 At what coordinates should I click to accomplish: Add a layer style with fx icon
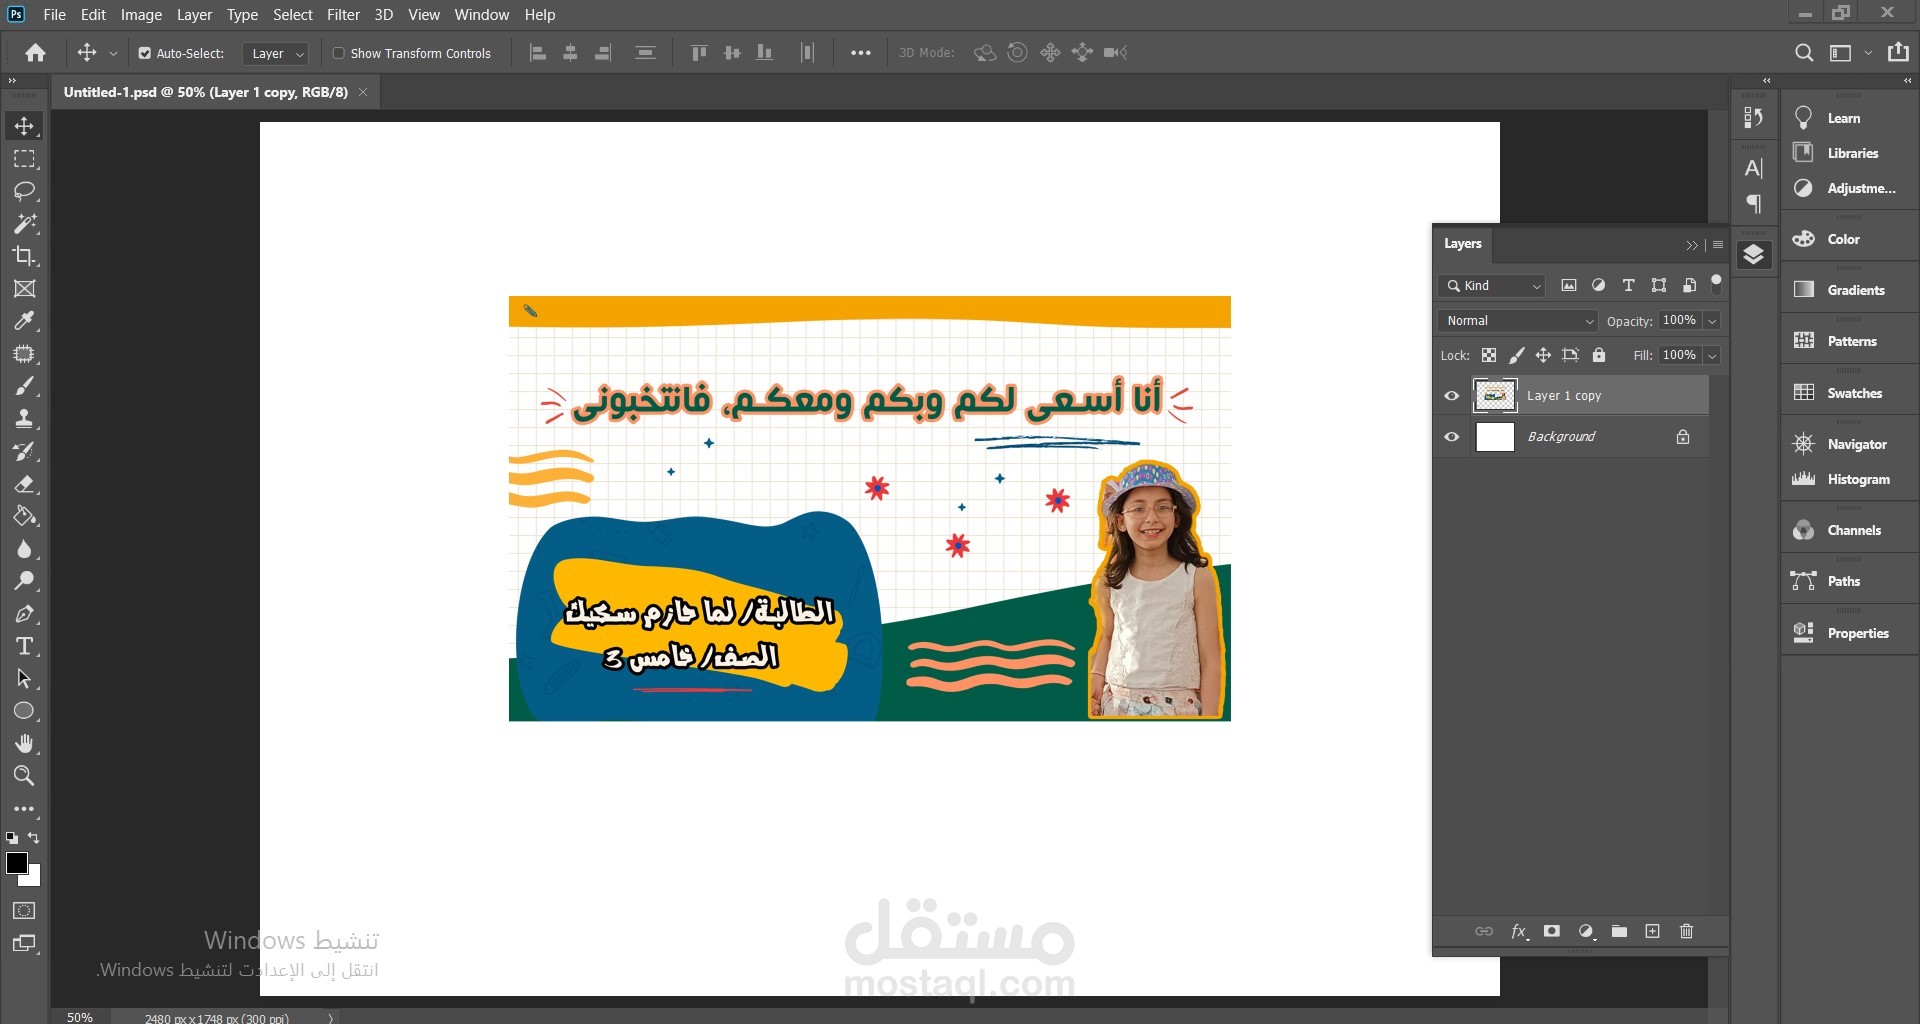[1519, 931]
